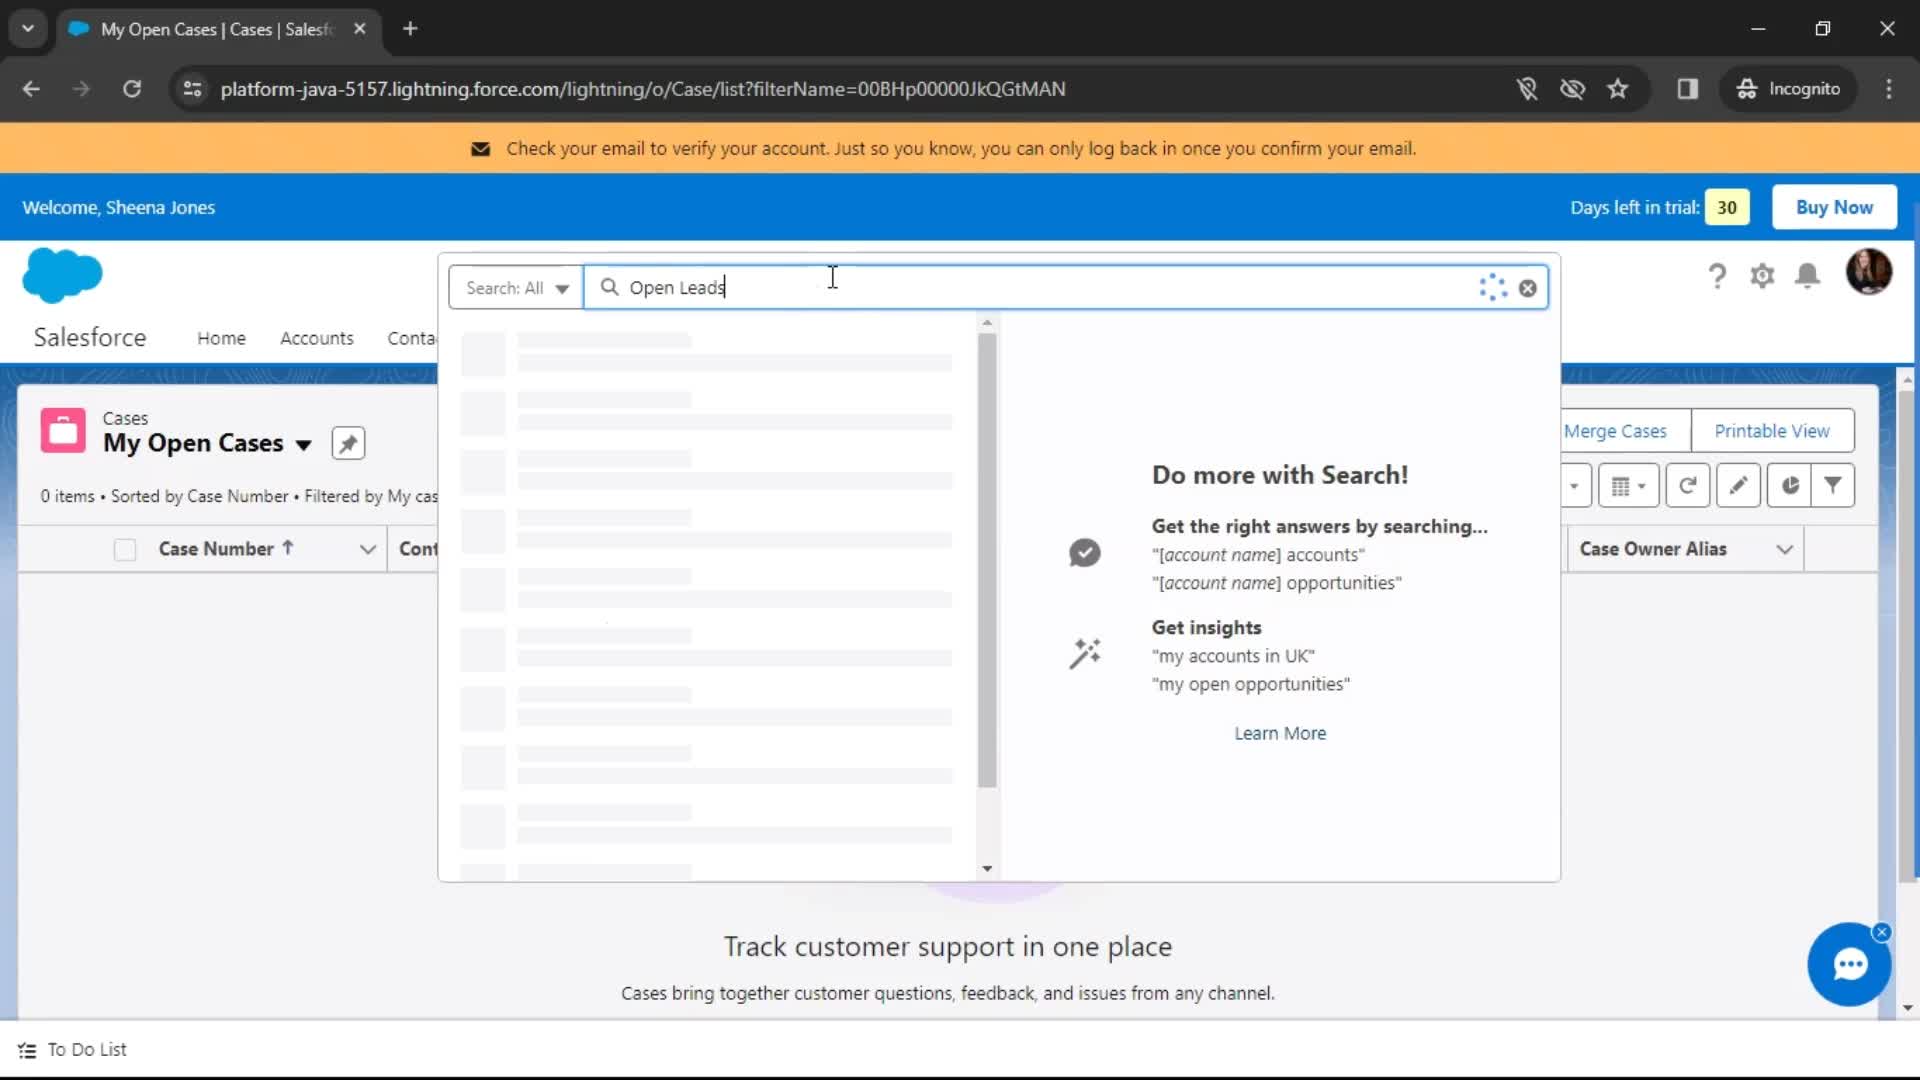Viewport: 1920px width, 1080px height.
Task: Open the Search: All scope dropdown
Action: click(x=516, y=288)
